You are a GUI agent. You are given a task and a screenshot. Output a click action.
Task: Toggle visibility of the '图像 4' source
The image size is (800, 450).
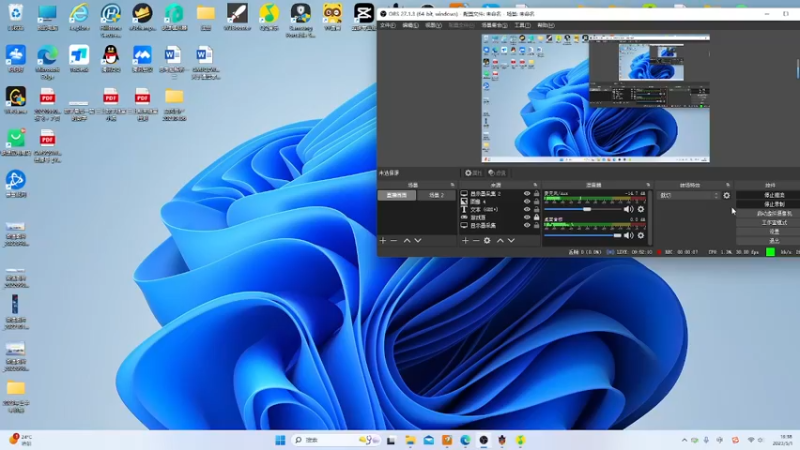(x=527, y=202)
